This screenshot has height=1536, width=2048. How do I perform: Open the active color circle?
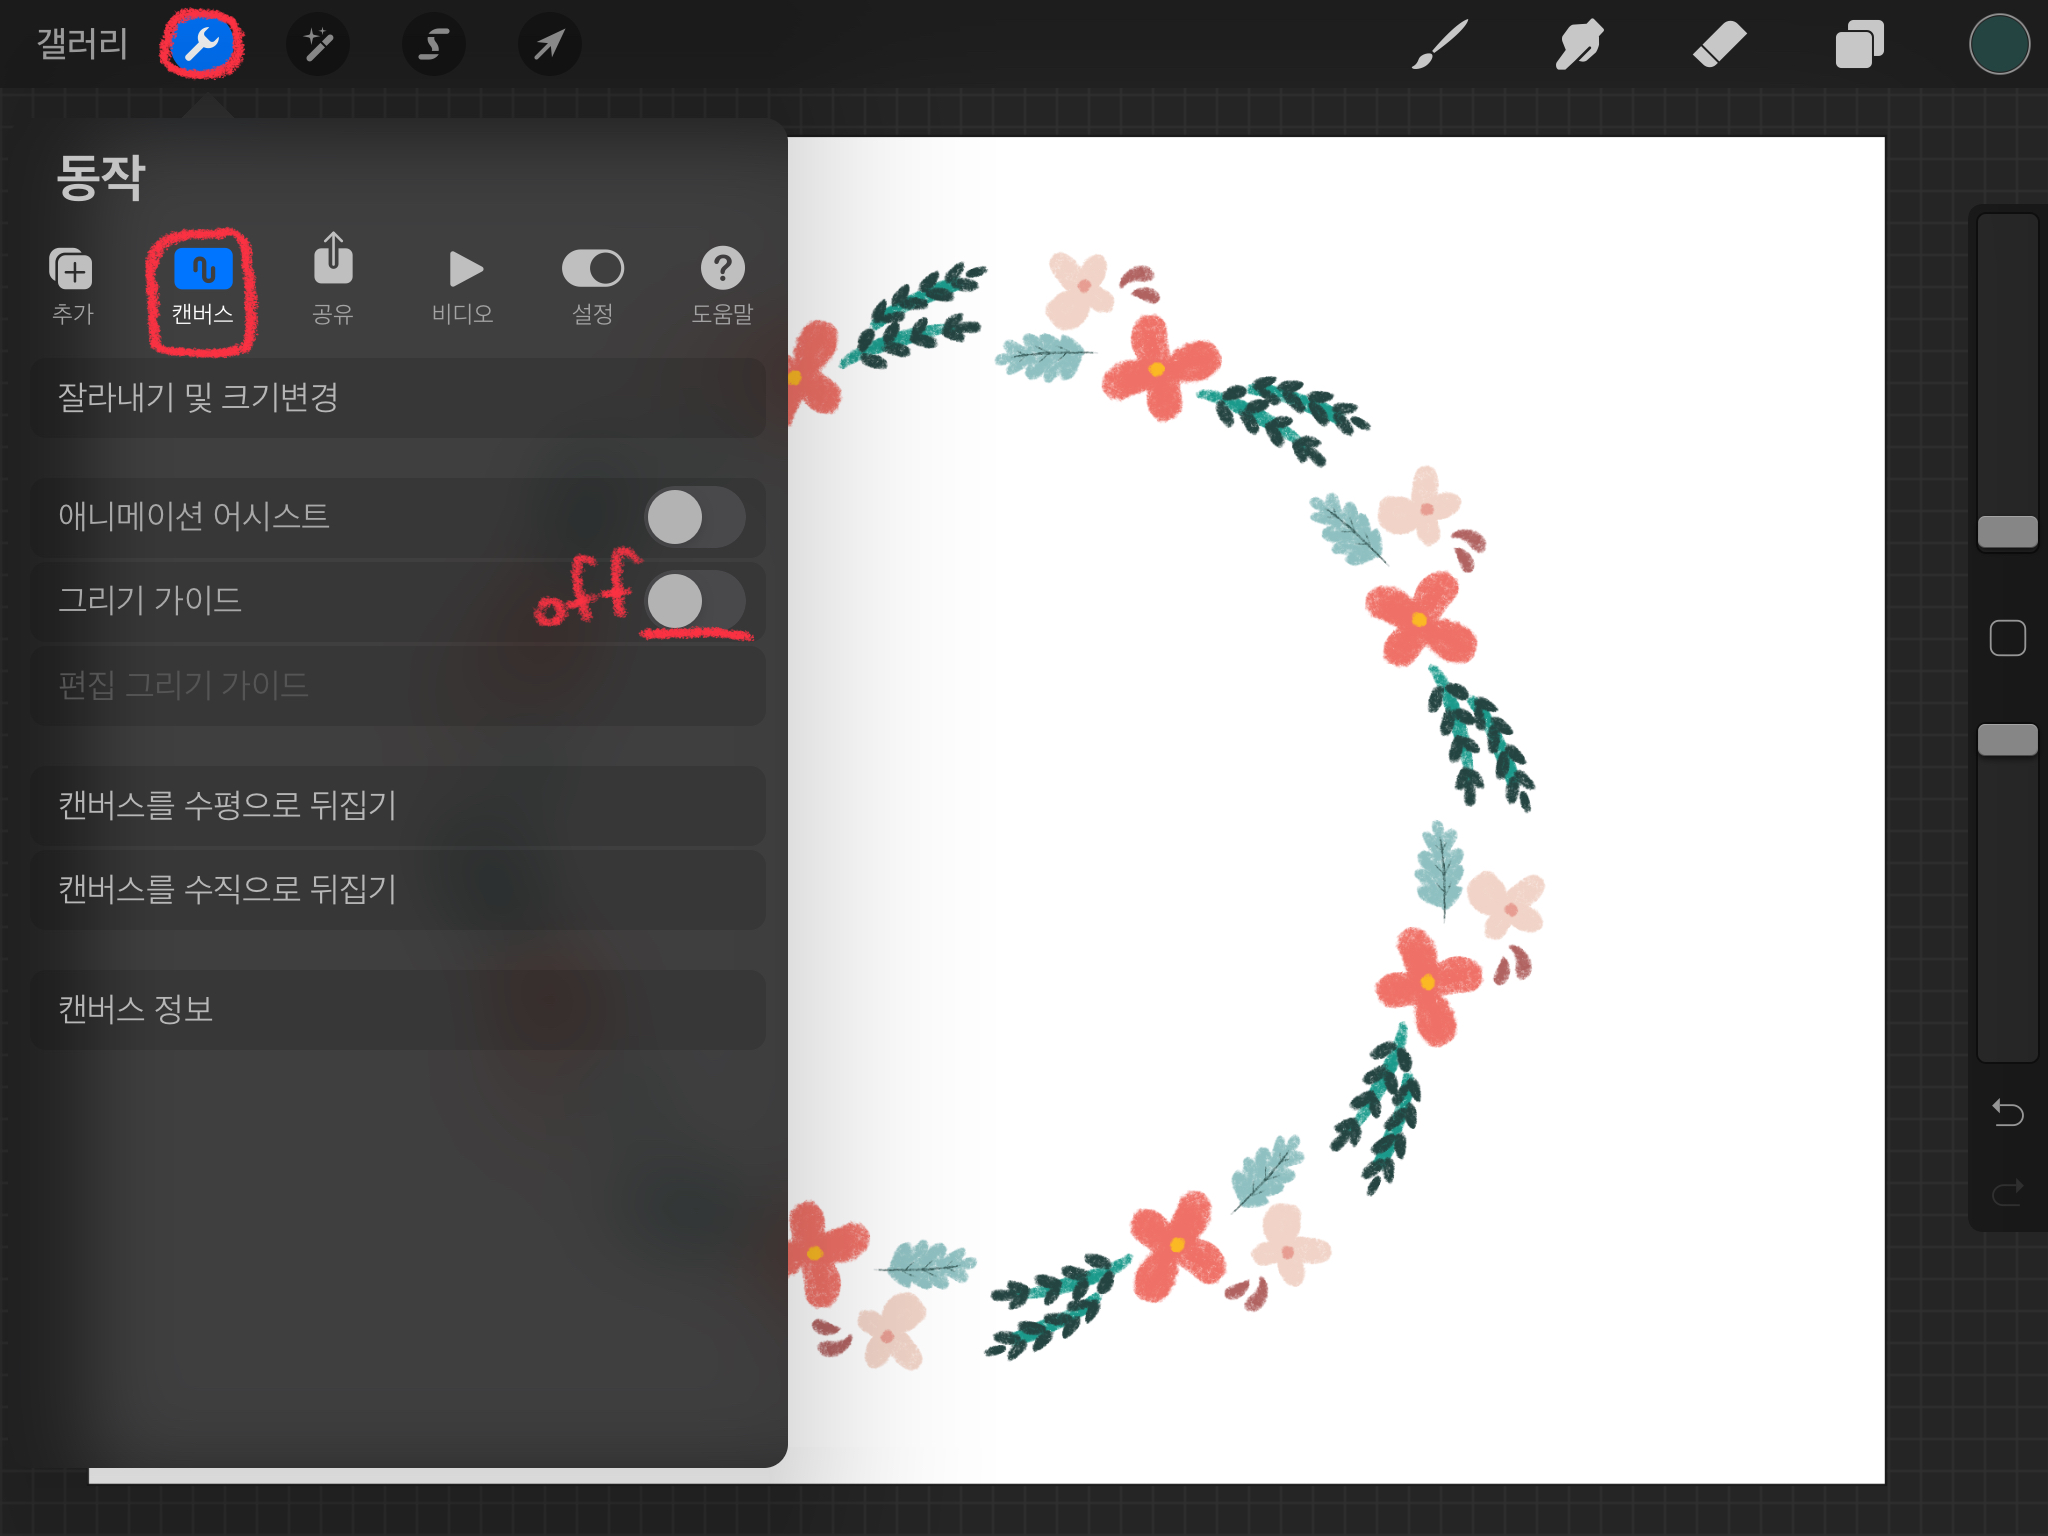[x=1998, y=44]
